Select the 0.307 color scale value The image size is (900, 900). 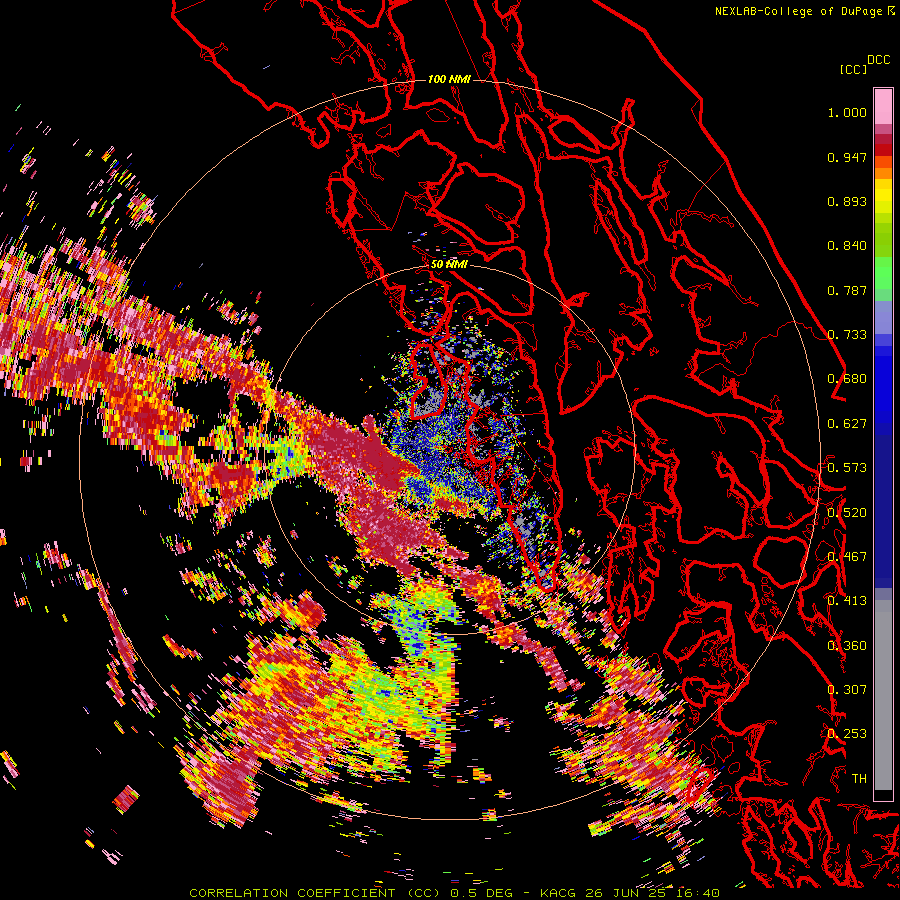tap(847, 689)
